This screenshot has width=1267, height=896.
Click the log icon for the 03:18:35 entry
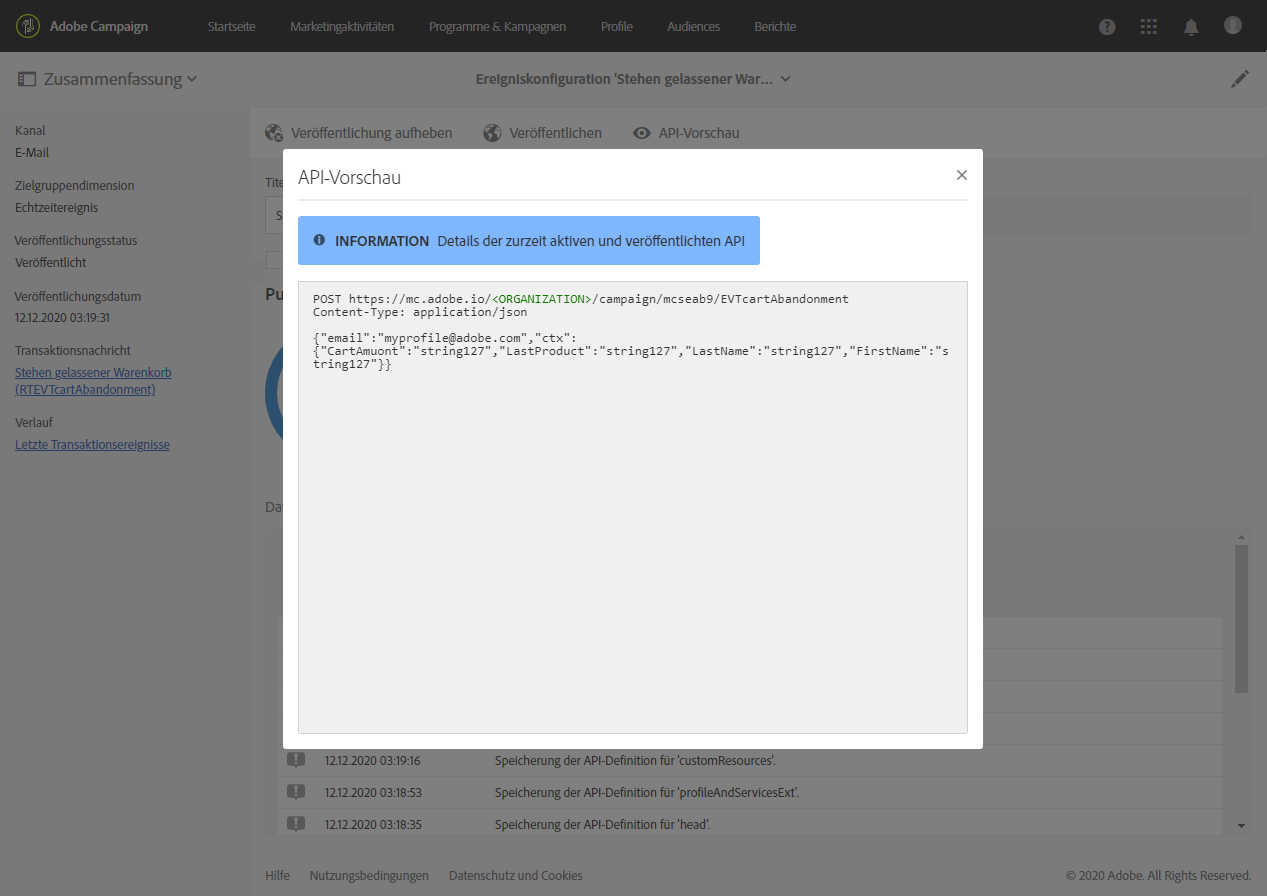[x=296, y=823]
